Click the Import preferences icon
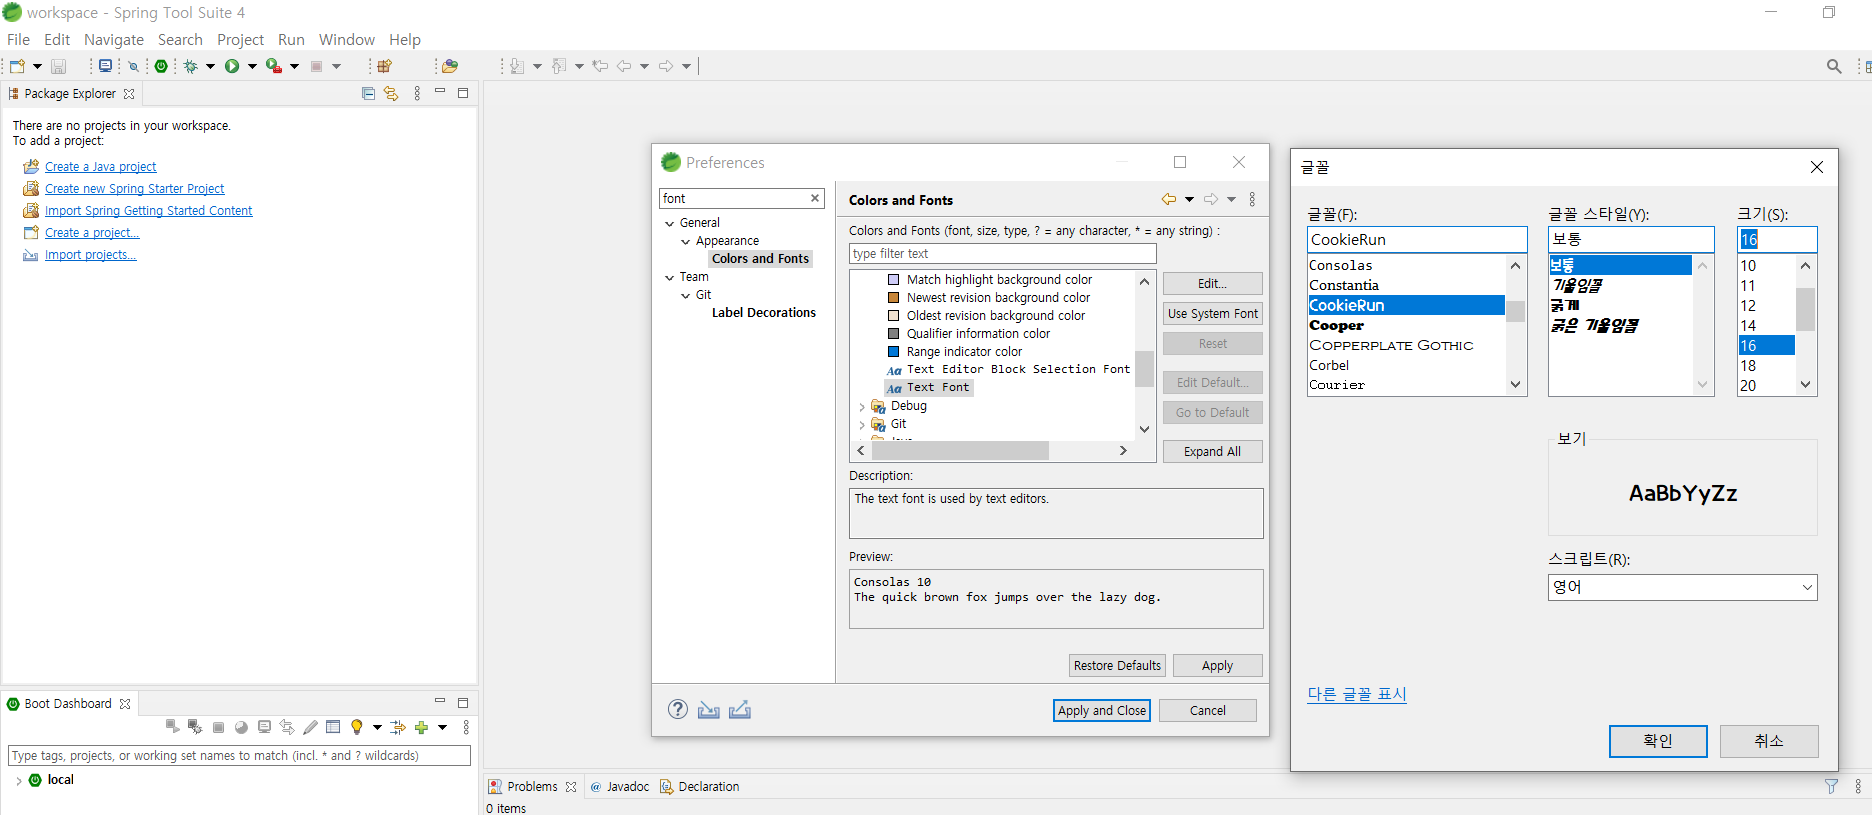The height and width of the screenshot is (815, 1872). pos(709,710)
